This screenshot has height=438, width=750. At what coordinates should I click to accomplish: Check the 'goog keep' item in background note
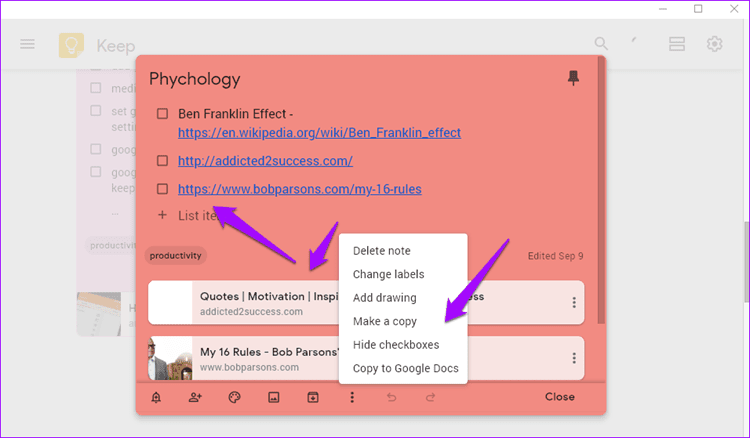[x=96, y=172]
